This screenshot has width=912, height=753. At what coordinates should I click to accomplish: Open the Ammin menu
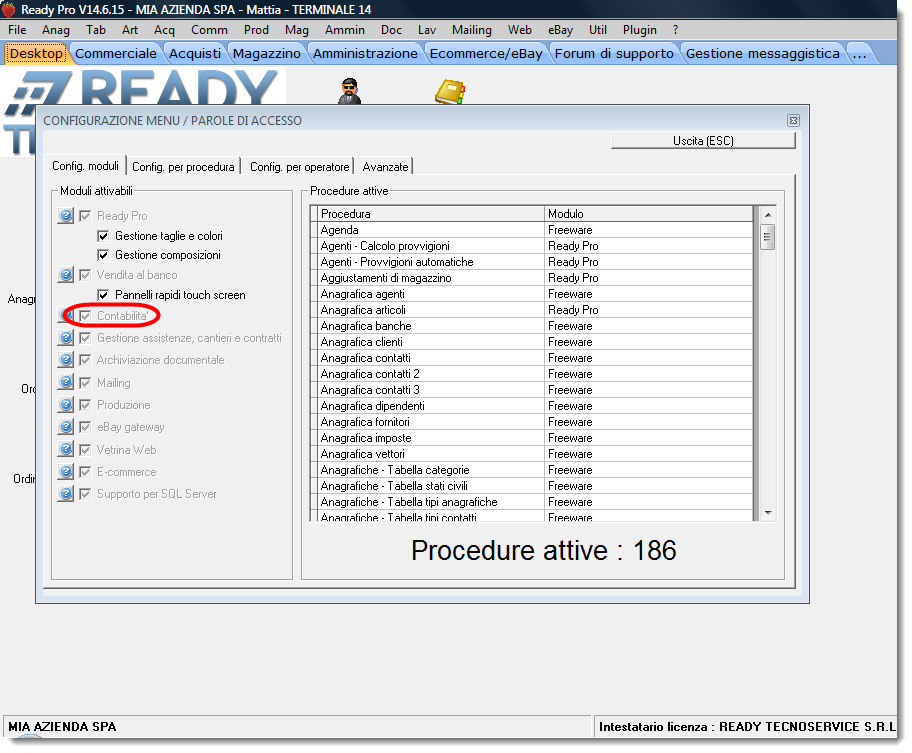[x=345, y=30]
